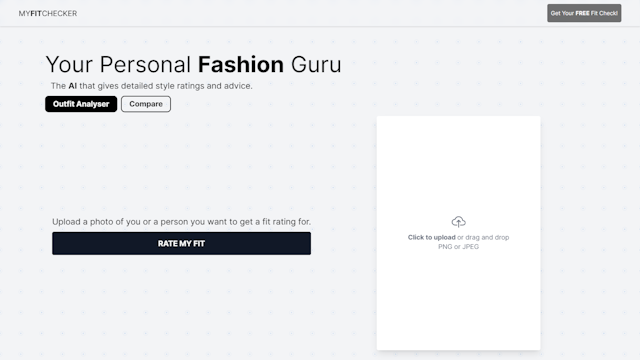Click the RATE MY FIT button
This screenshot has width=640, height=360.
point(181,243)
